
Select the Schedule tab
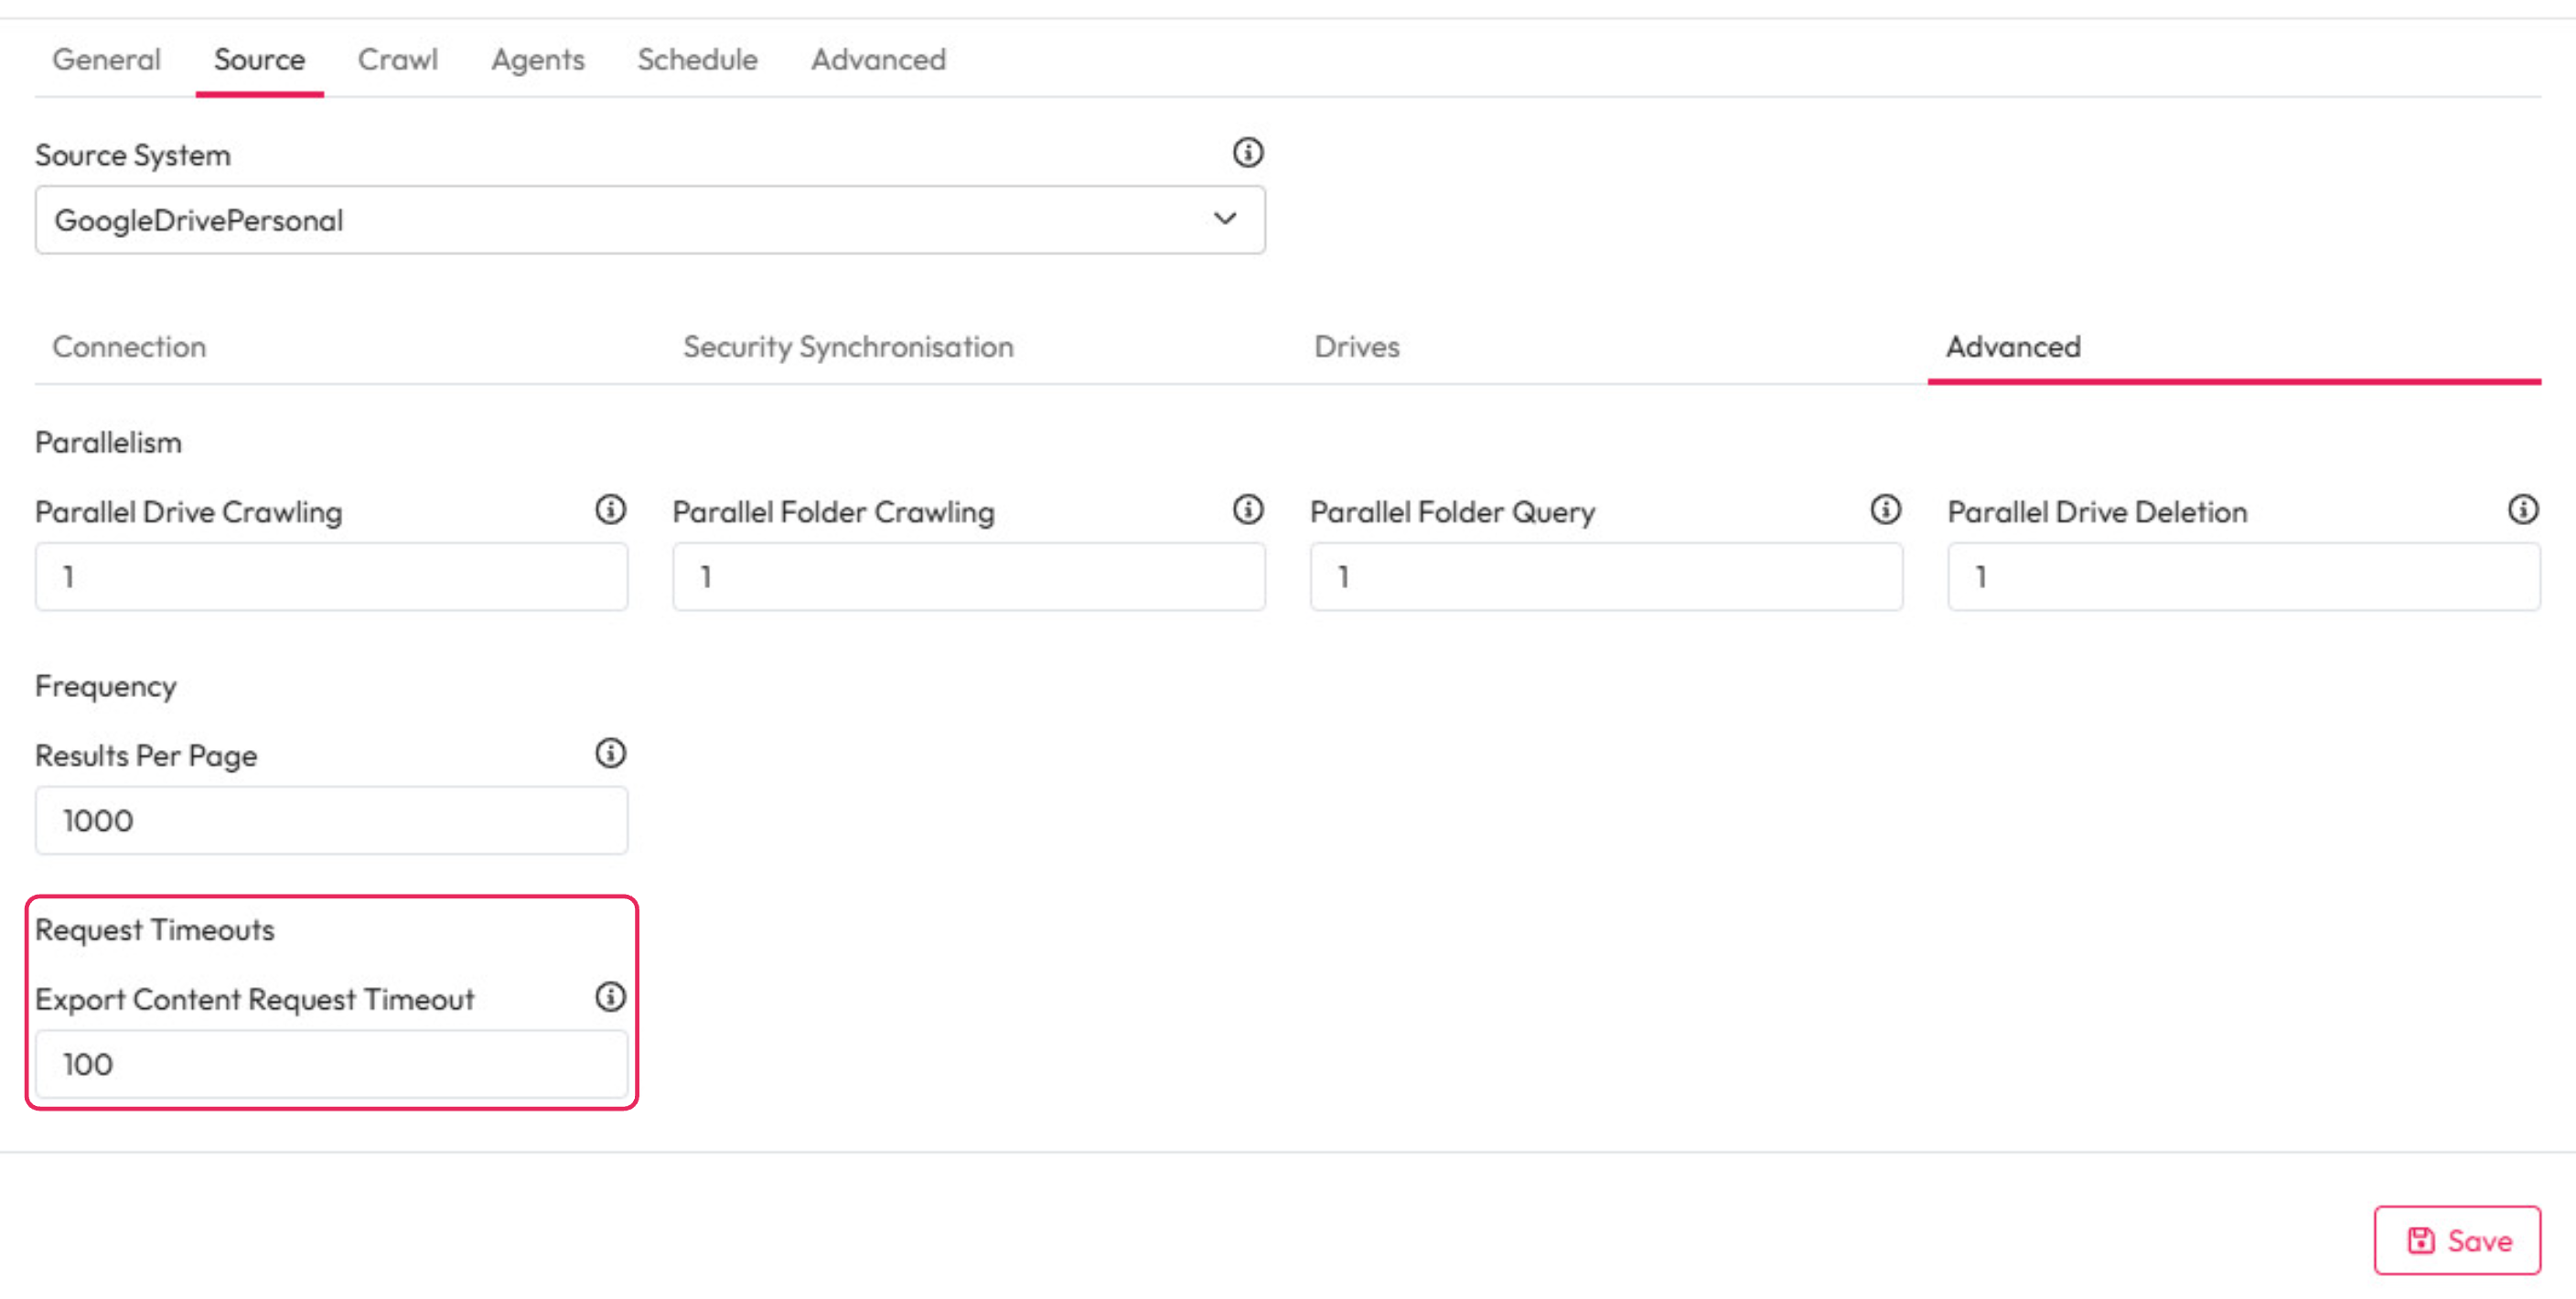(697, 60)
